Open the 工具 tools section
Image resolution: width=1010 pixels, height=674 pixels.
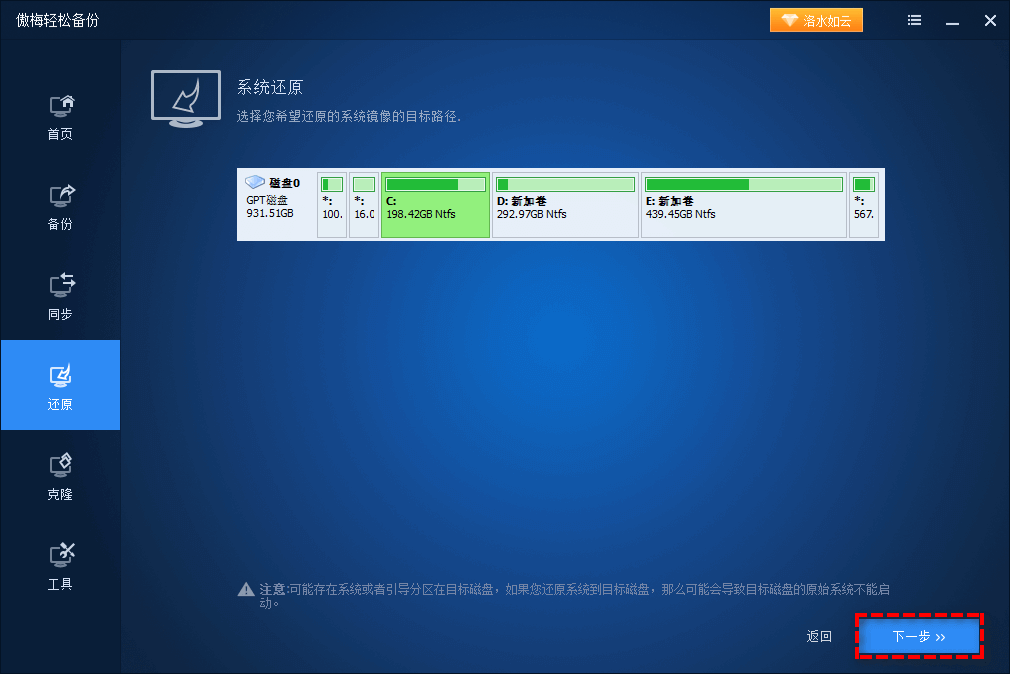pyautogui.click(x=60, y=565)
